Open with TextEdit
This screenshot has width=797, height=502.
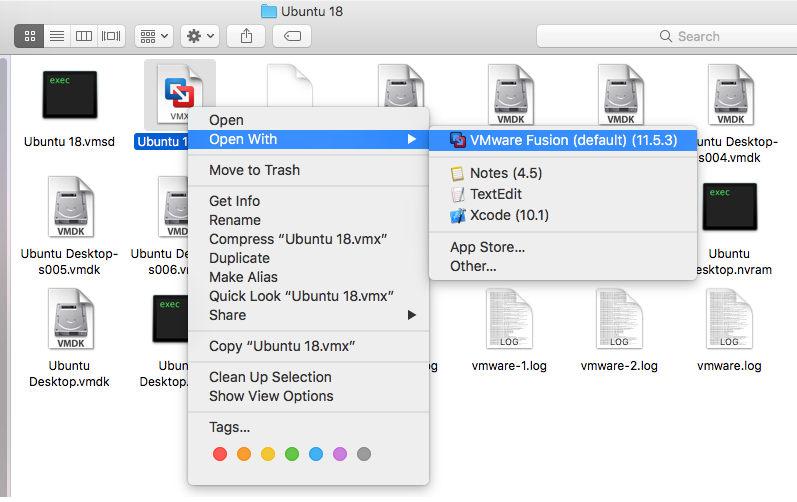tap(563, 194)
